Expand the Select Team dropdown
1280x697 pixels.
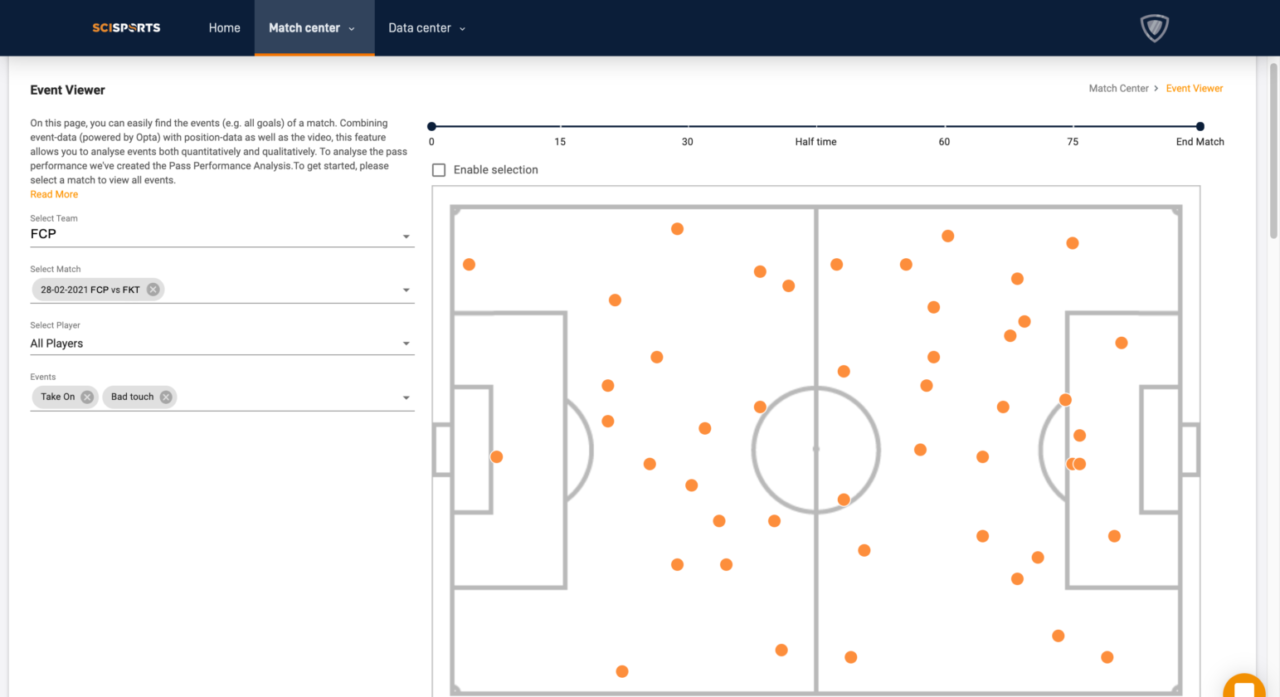pyautogui.click(x=406, y=237)
